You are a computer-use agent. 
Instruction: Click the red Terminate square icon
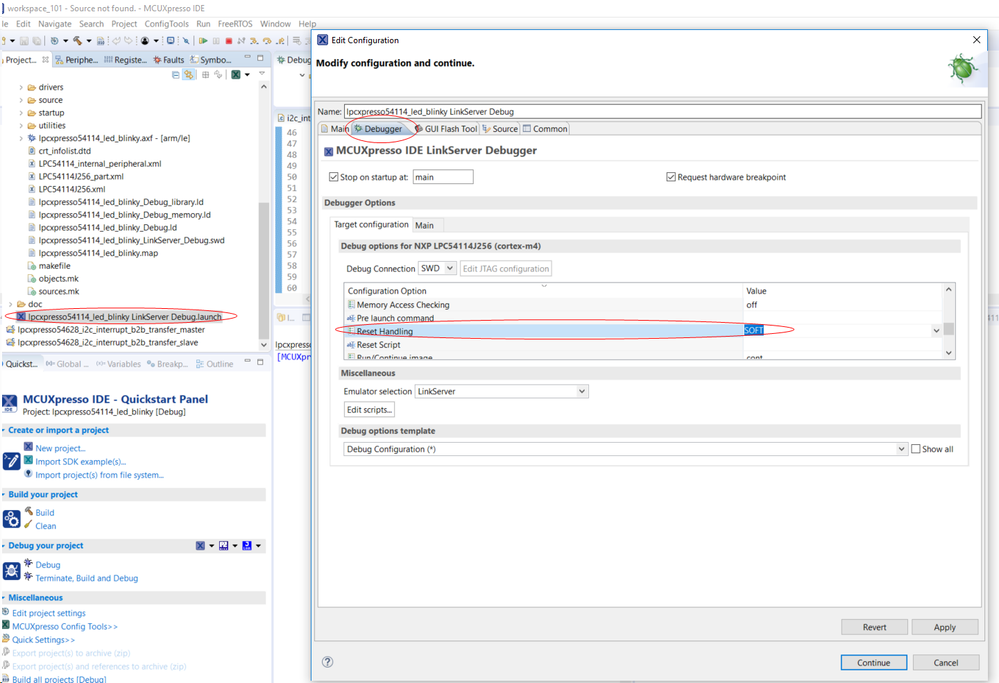(229, 41)
